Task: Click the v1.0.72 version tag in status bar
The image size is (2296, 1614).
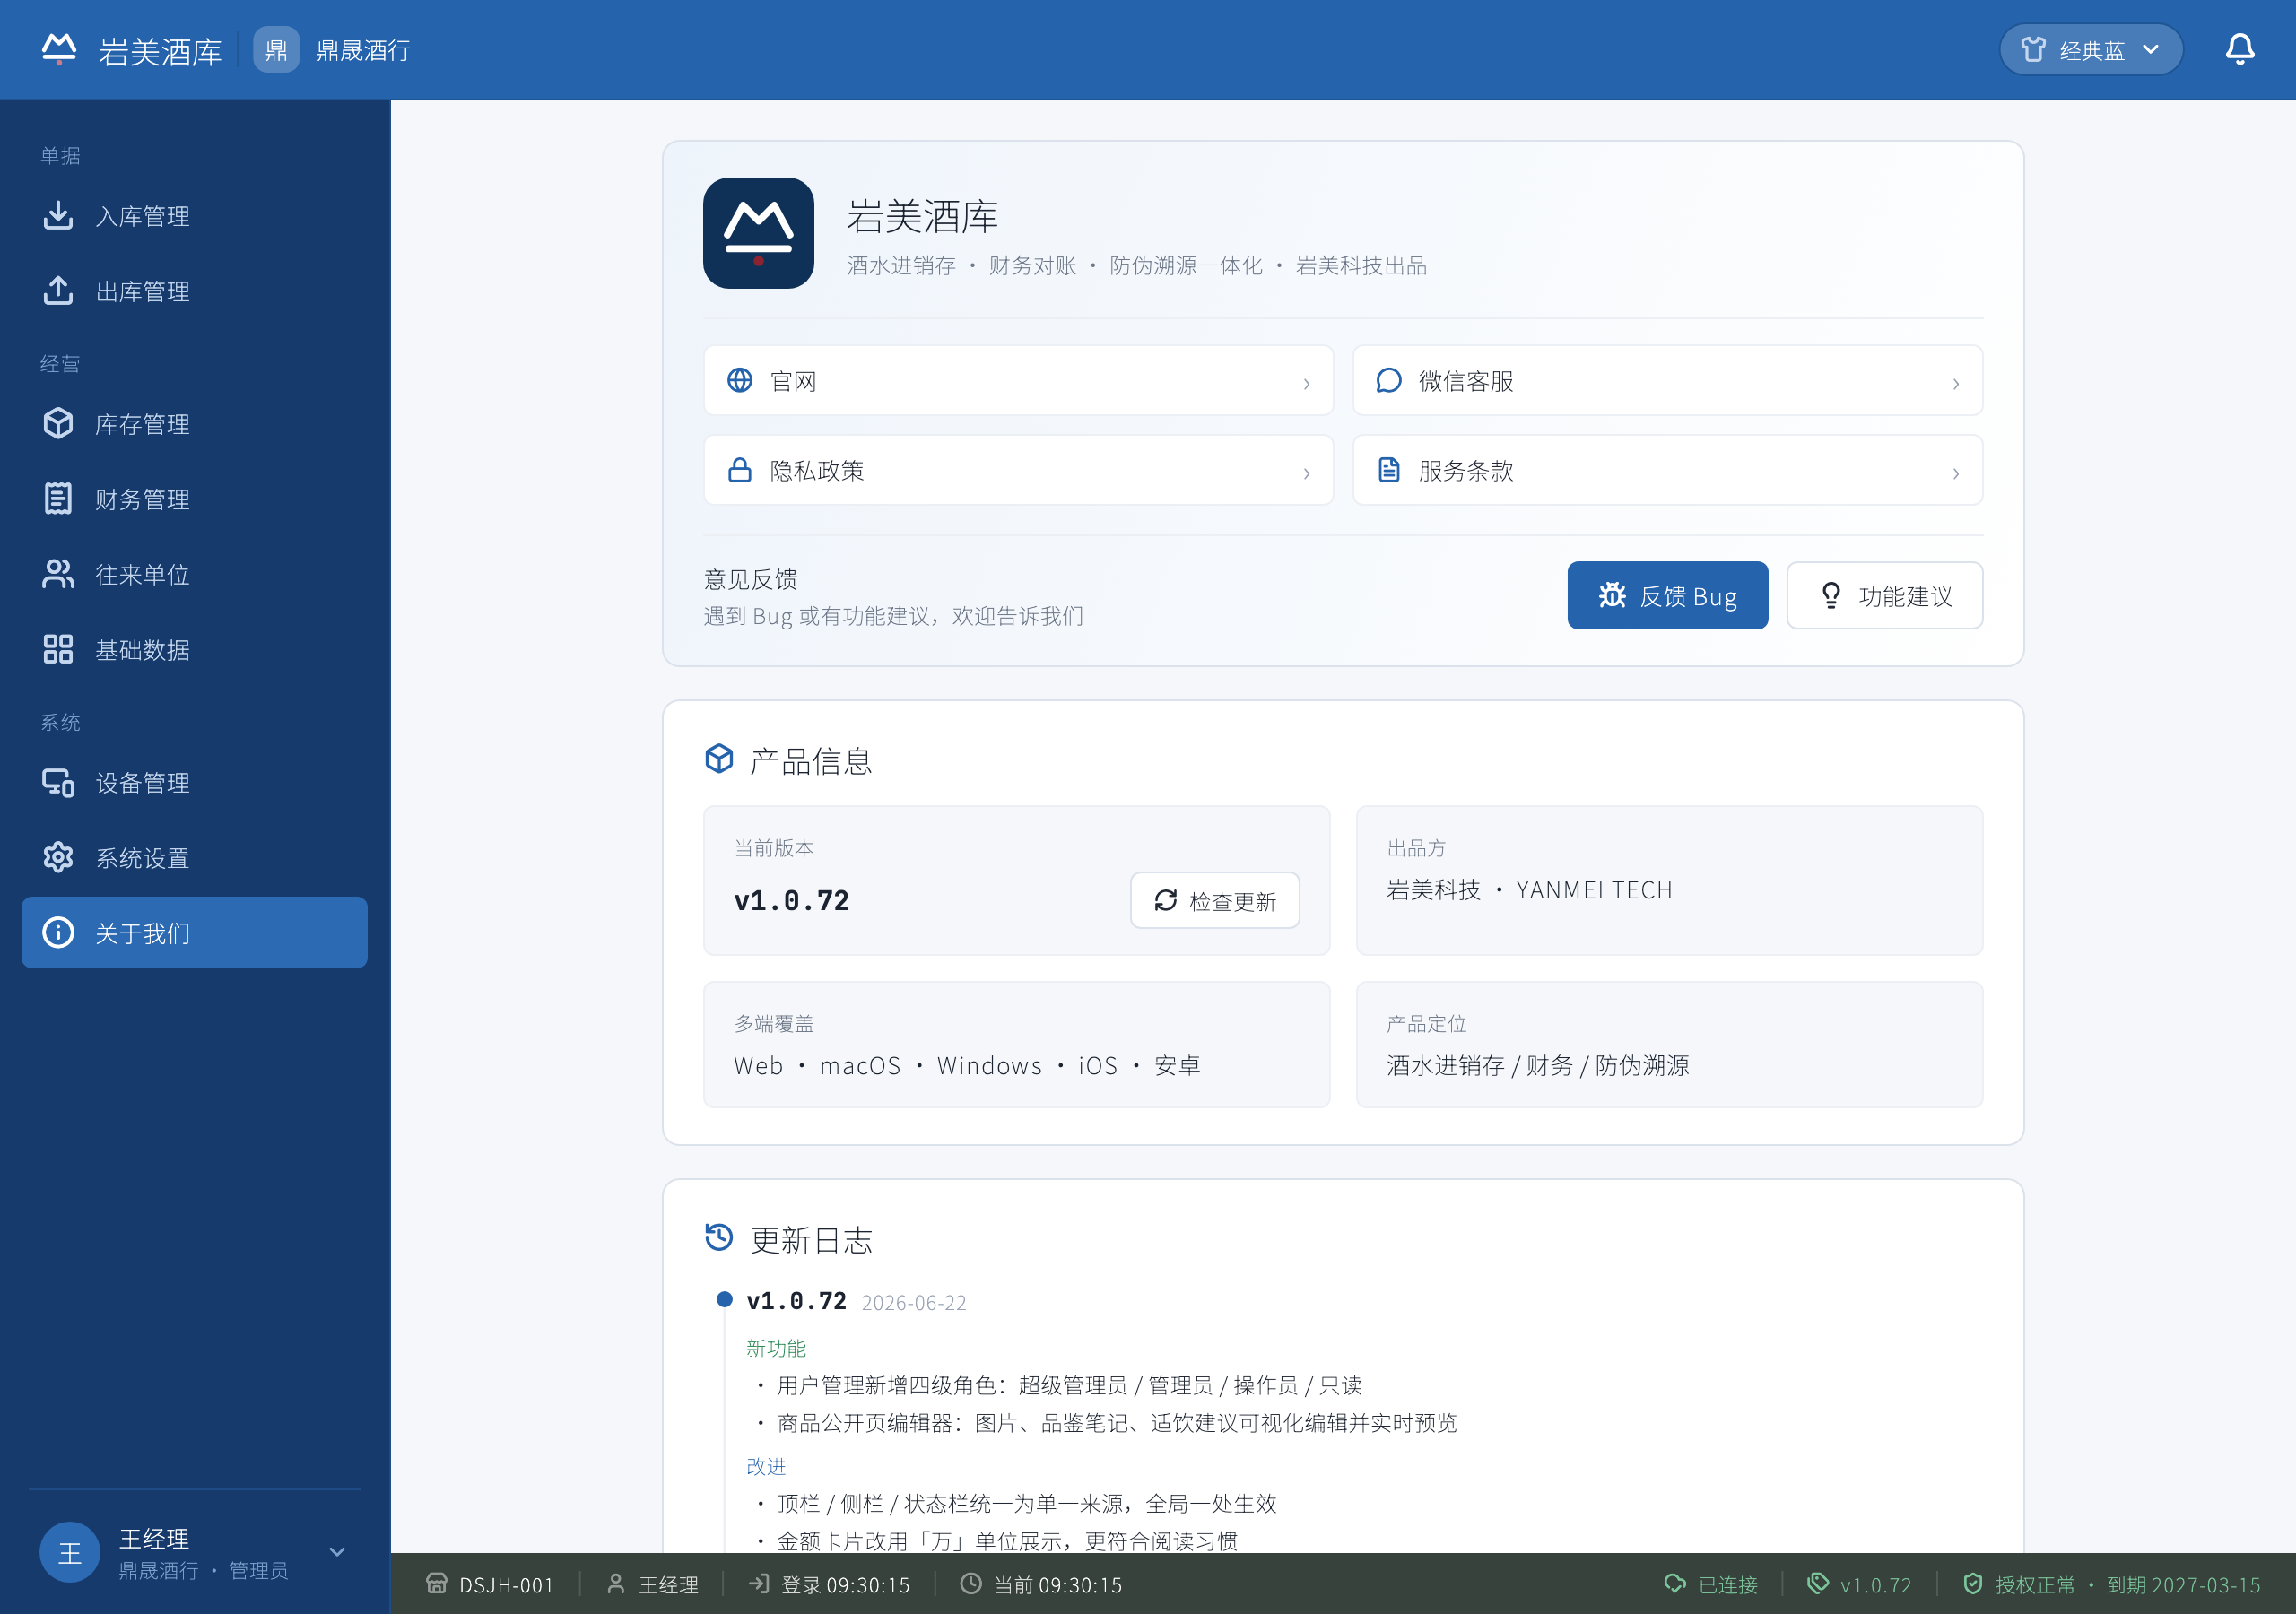Action: [x=1859, y=1584]
